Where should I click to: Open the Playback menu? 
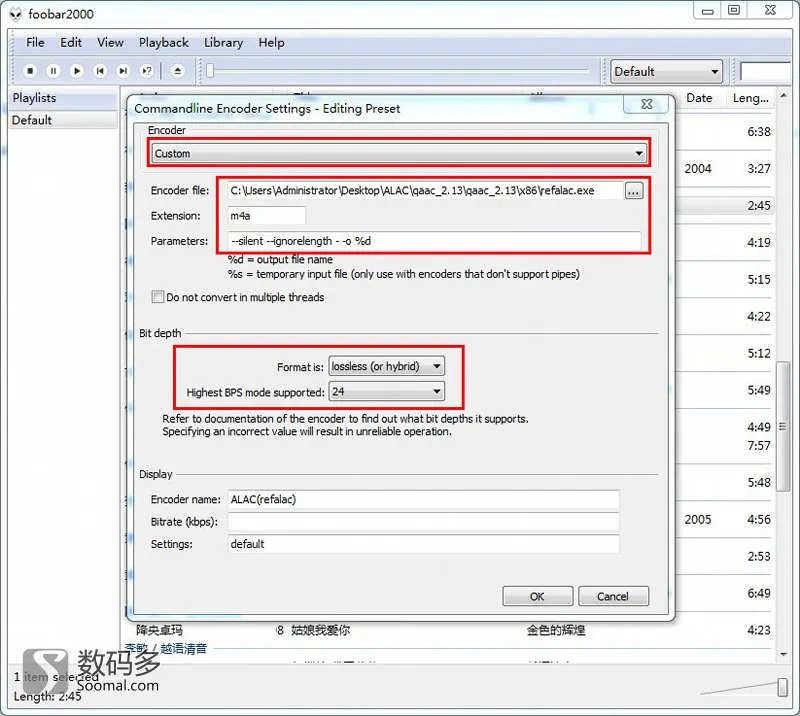164,42
